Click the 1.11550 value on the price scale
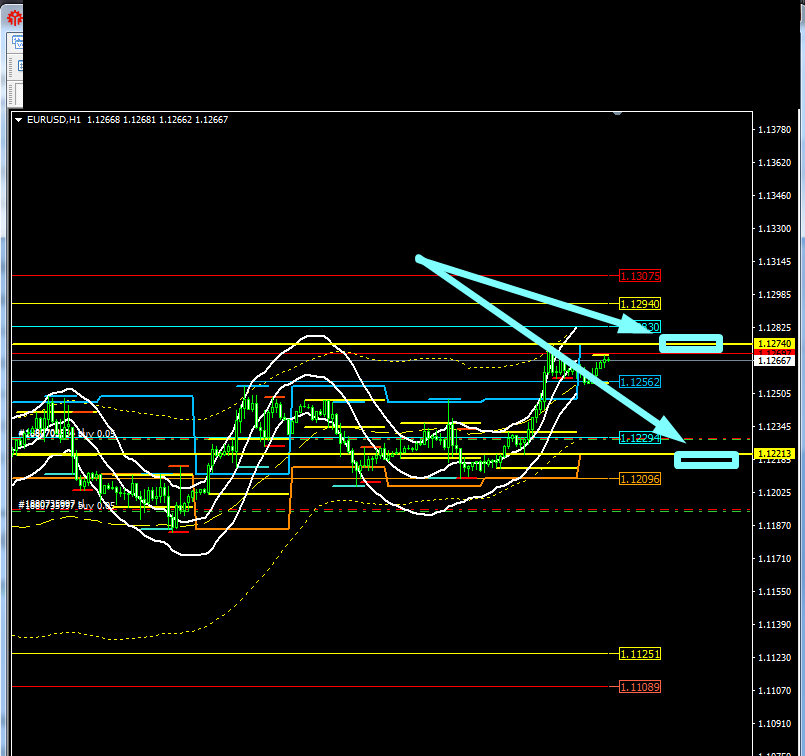This screenshot has width=805, height=756. (x=774, y=592)
